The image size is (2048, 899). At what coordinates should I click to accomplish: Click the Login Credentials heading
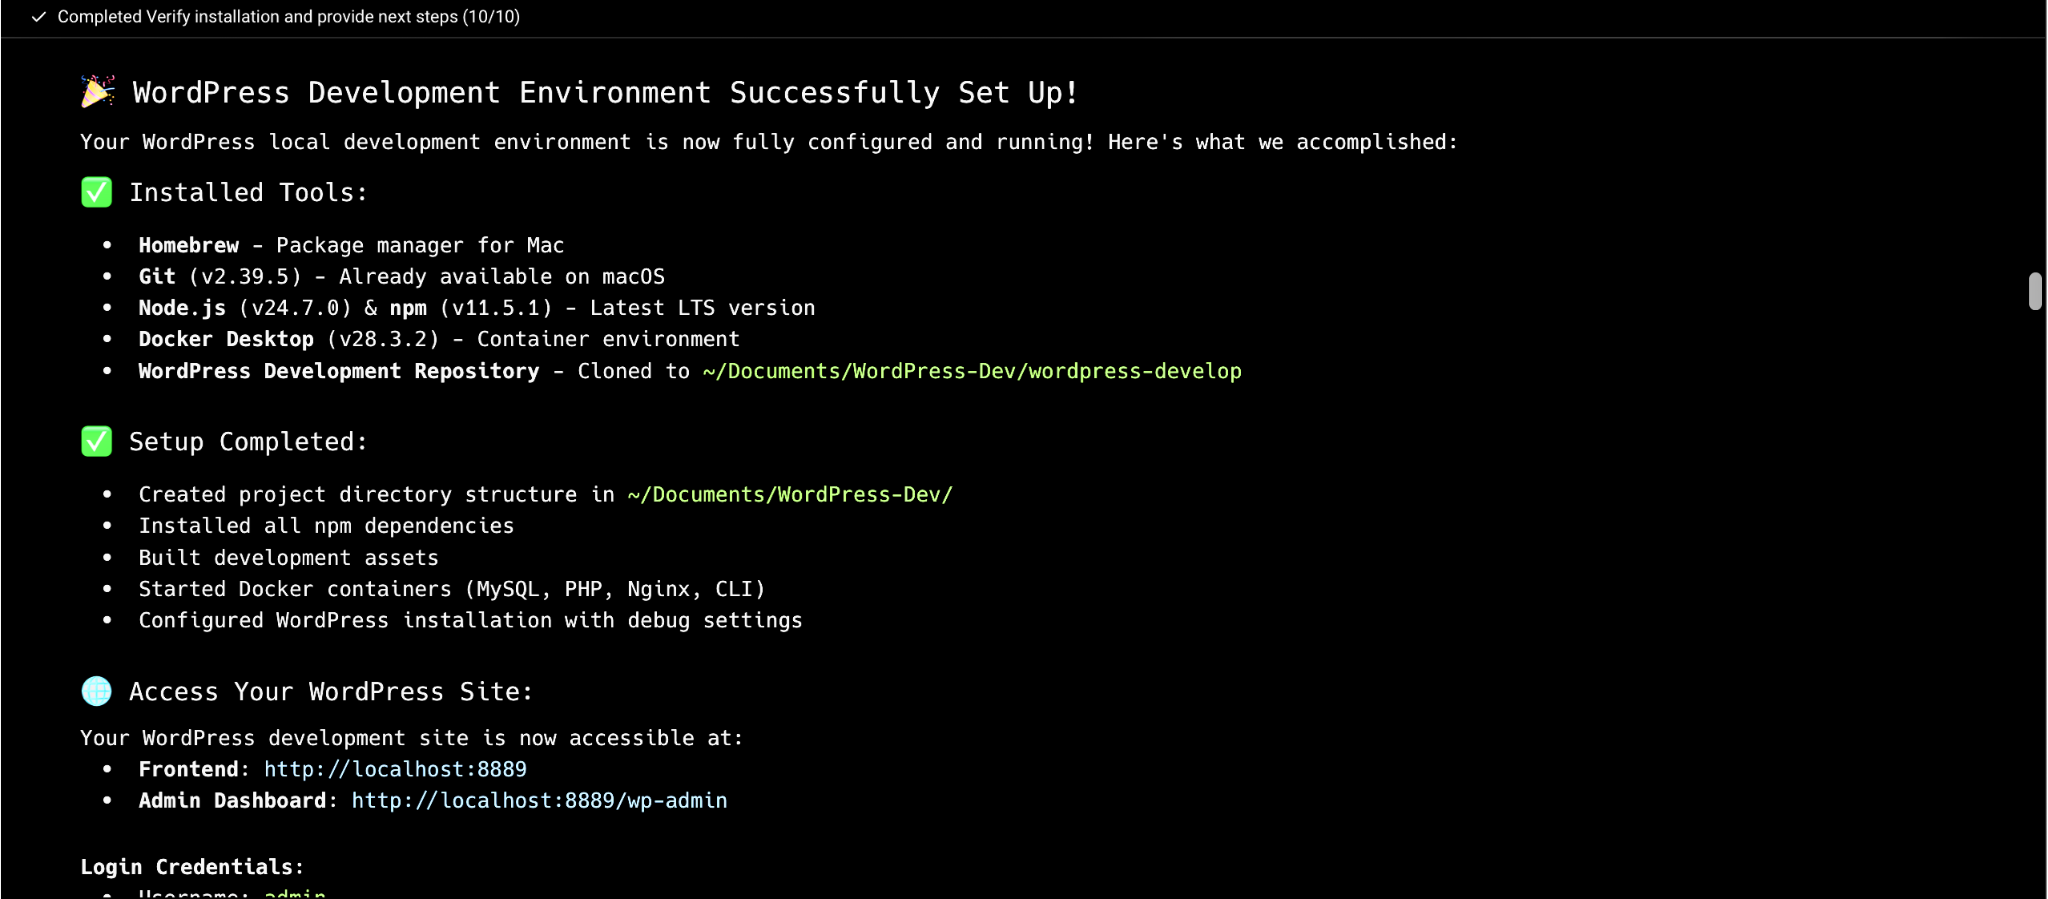click(x=192, y=867)
